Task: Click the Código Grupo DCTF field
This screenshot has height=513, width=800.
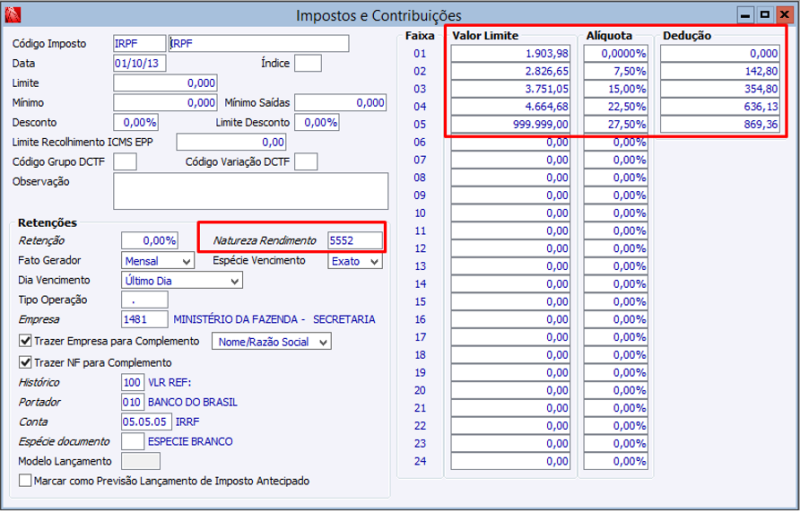Action: [125, 162]
